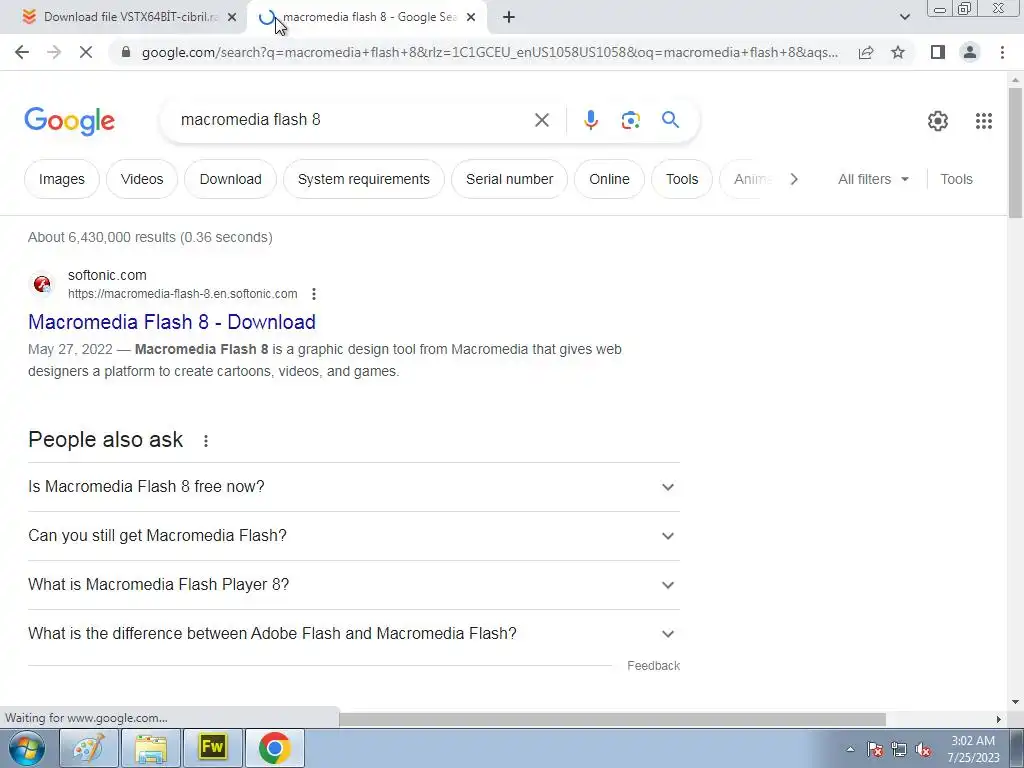Screen dimensions: 1024x768
Task: Click the network tray icon
Action: 899,750
